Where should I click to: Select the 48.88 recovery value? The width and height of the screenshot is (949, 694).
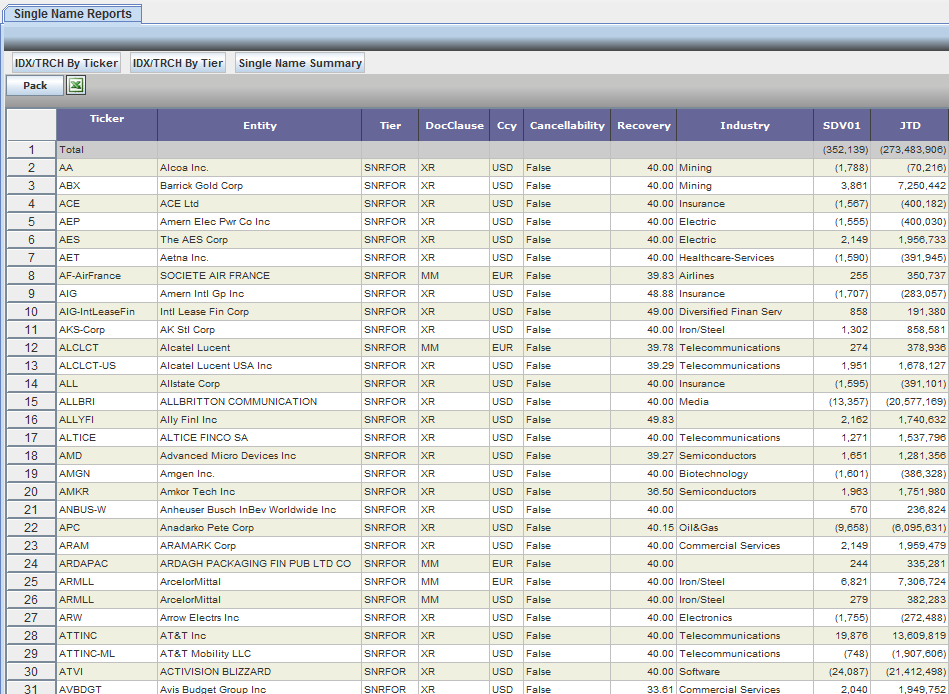click(643, 293)
